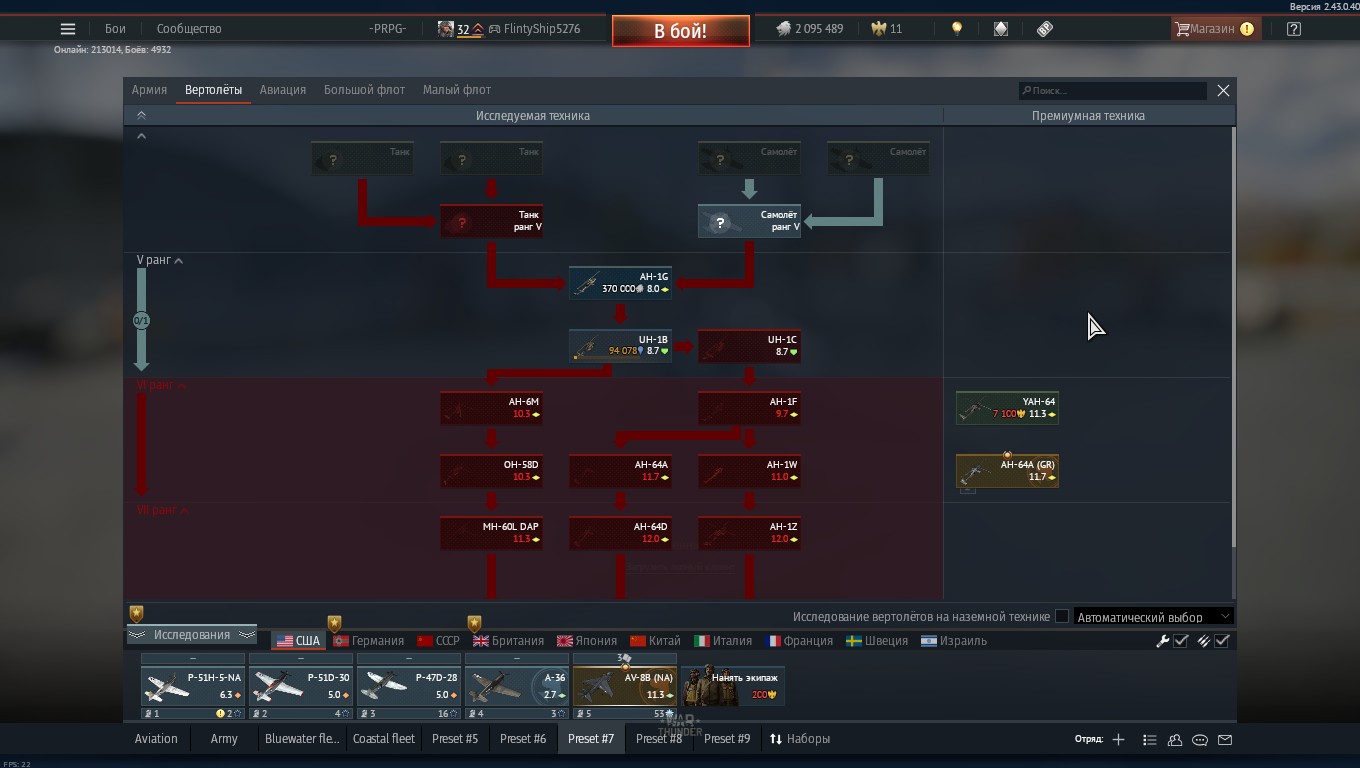Select the AH-1Z helicopter card
The image size is (1360, 768).
pos(749,533)
